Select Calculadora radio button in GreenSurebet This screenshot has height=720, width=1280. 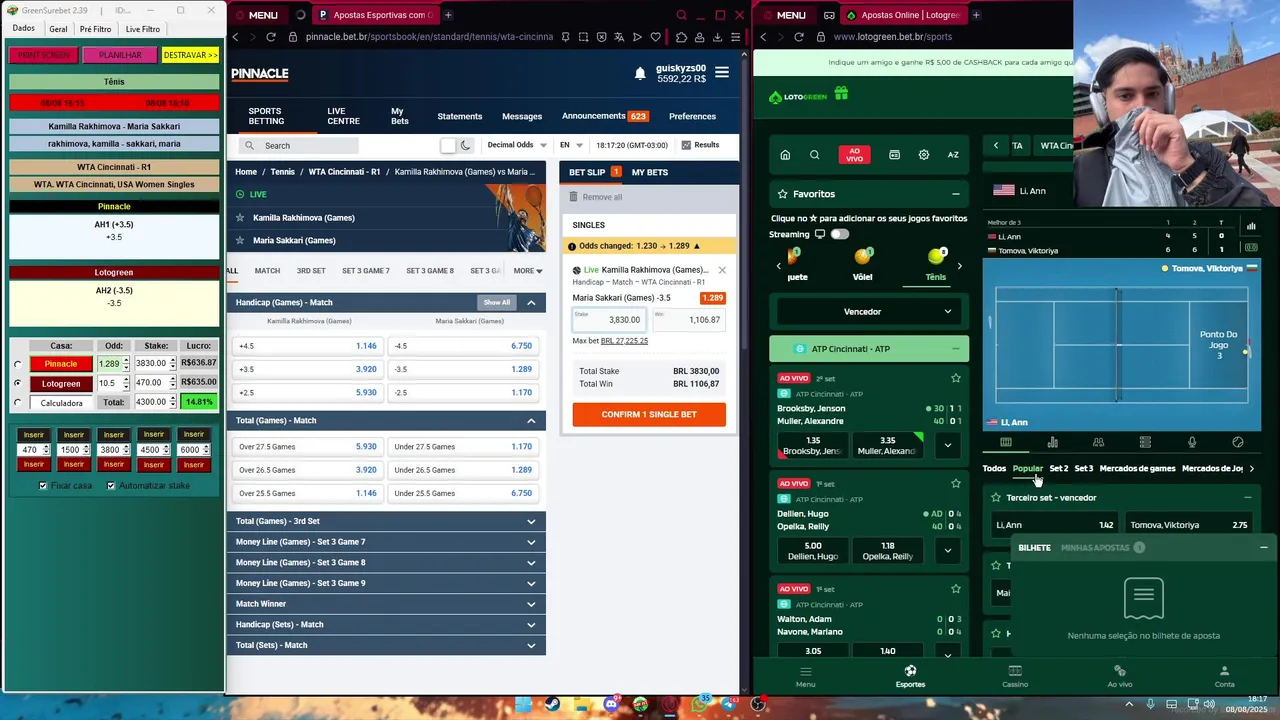click(17, 403)
